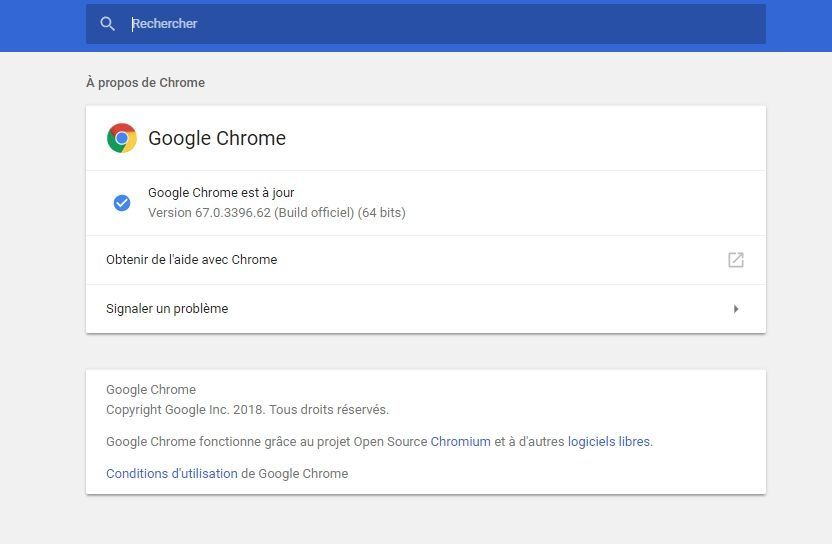Click the À propos de Chrome heading
Screen dimensions: 832x544
pos(145,83)
